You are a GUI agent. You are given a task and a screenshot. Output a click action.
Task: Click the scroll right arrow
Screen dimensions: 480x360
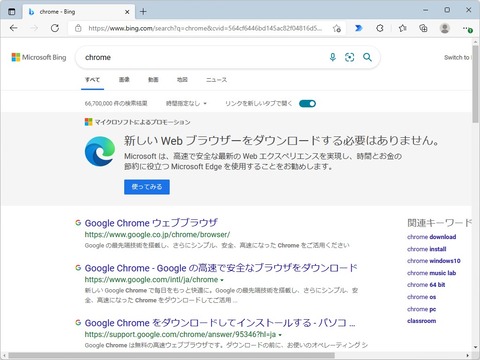468,355
